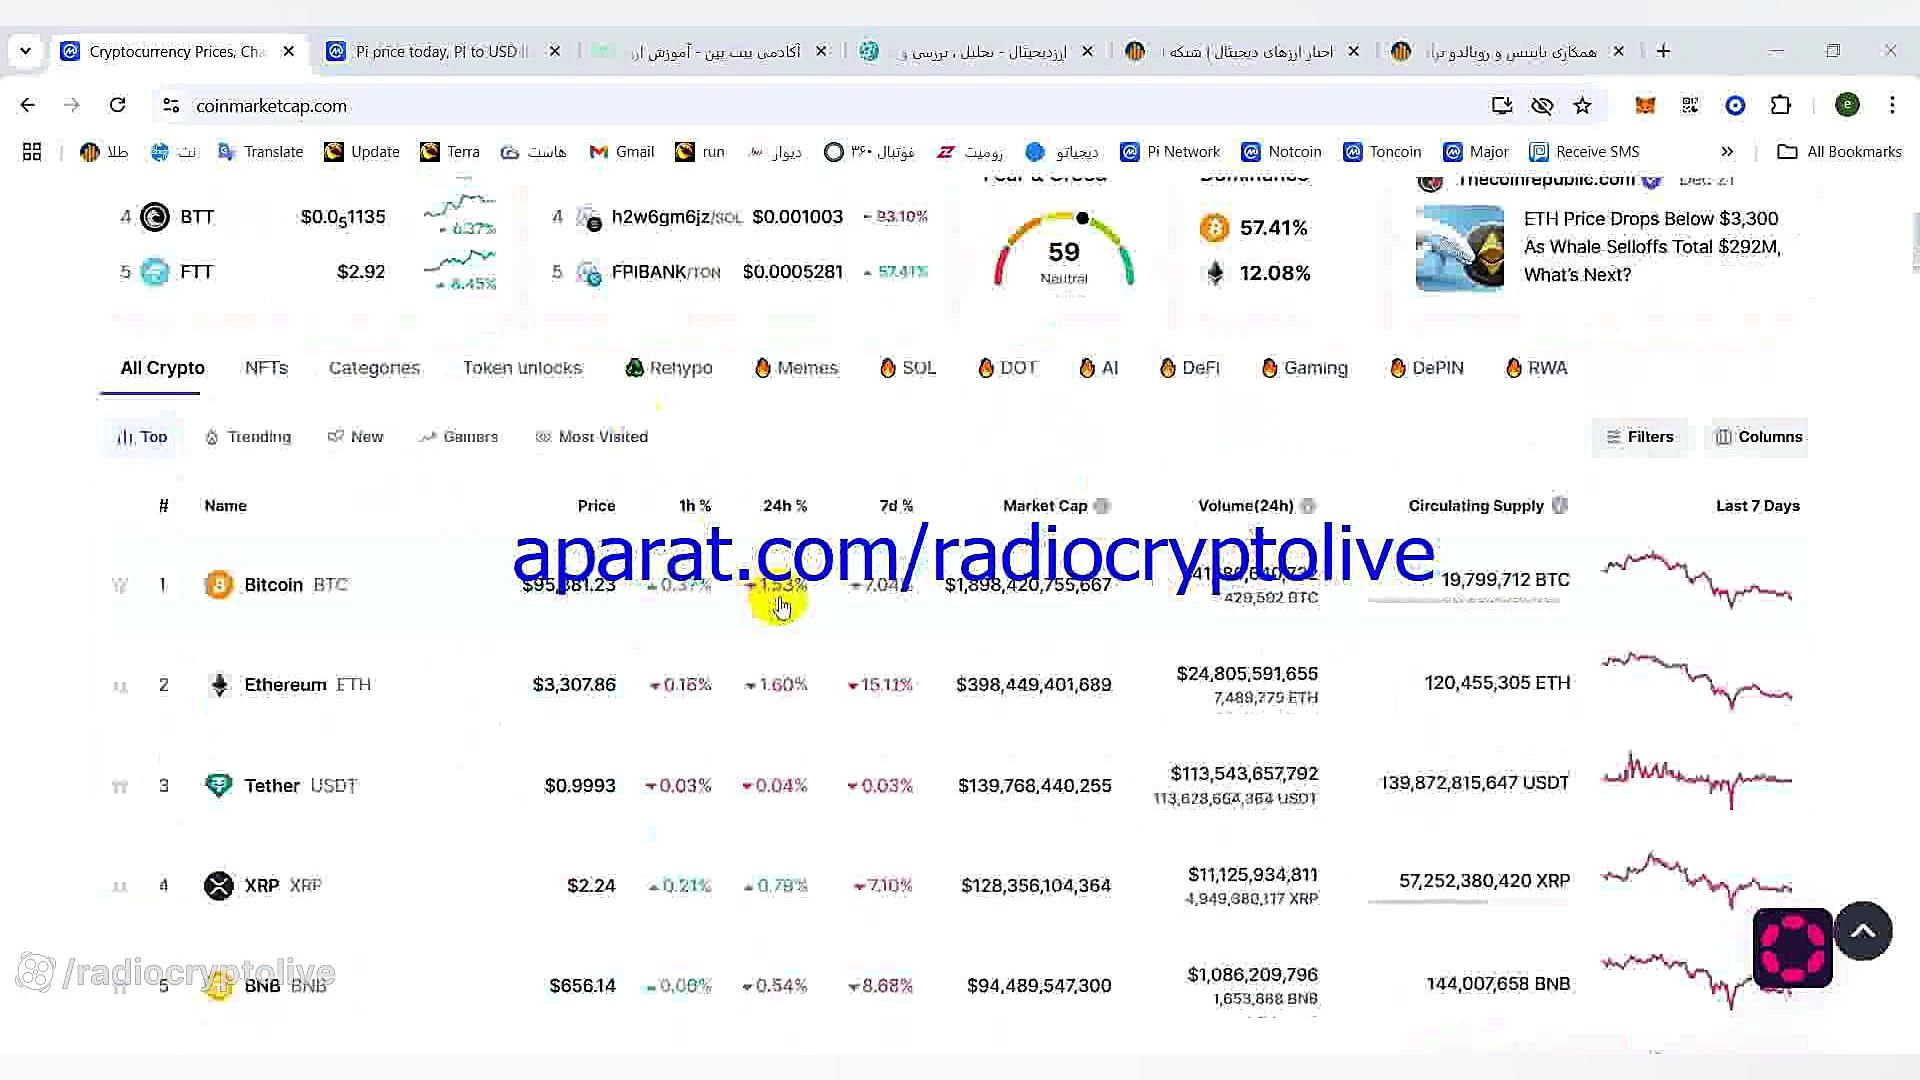Viewport: 1920px width, 1080px height.
Task: Open the Extensions puzzle icon
Action: pyautogui.click(x=1780, y=105)
